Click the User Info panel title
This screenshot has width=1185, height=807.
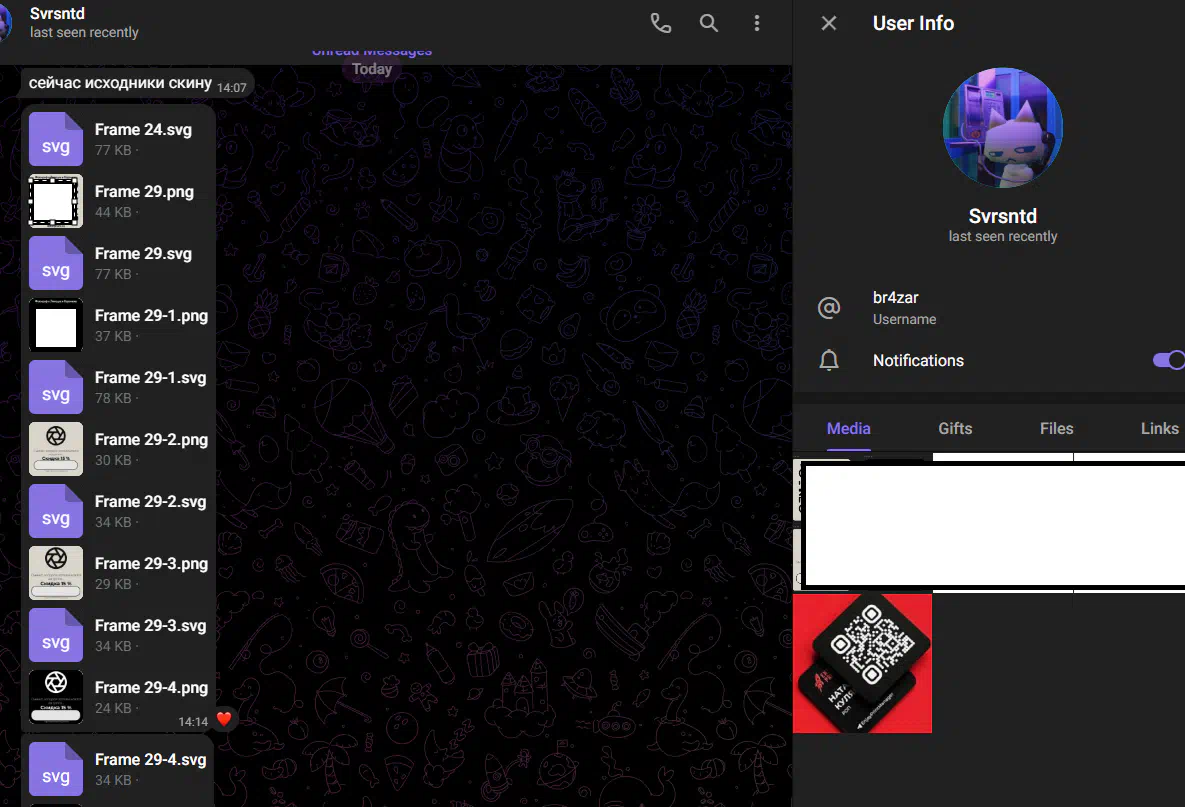(x=913, y=23)
